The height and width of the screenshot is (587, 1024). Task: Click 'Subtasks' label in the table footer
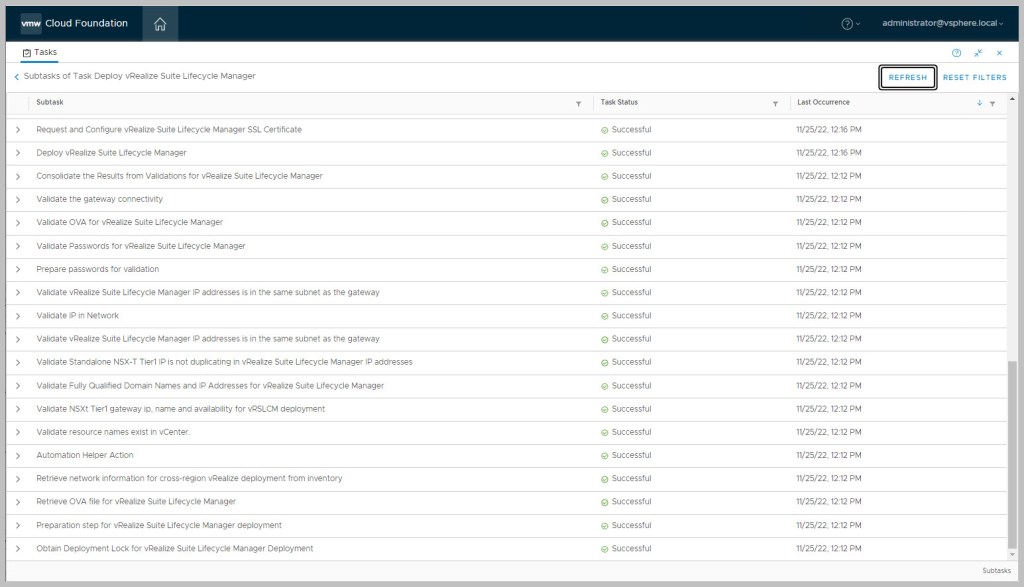(x=996, y=571)
